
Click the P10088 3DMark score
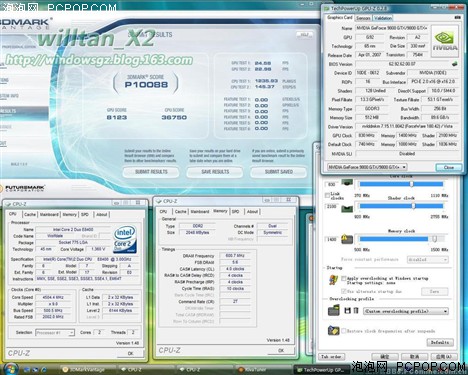point(146,85)
